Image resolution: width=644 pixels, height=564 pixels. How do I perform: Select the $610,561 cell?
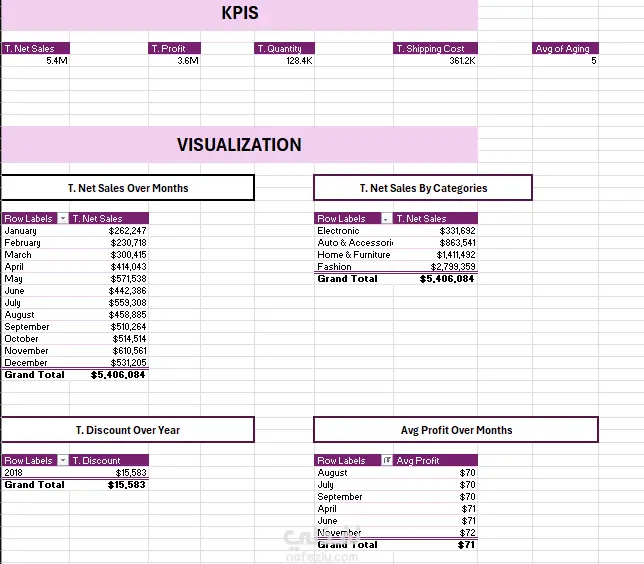click(x=109, y=350)
